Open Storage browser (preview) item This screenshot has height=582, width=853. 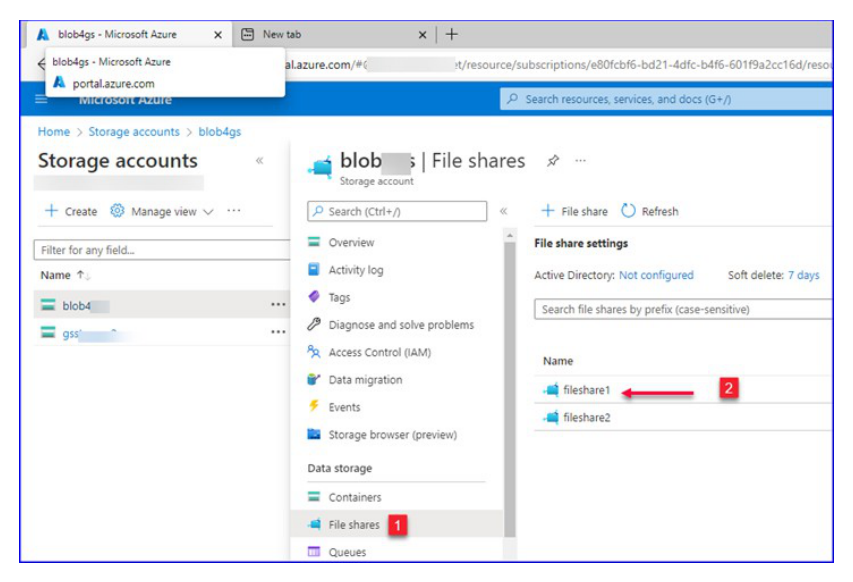coord(392,435)
